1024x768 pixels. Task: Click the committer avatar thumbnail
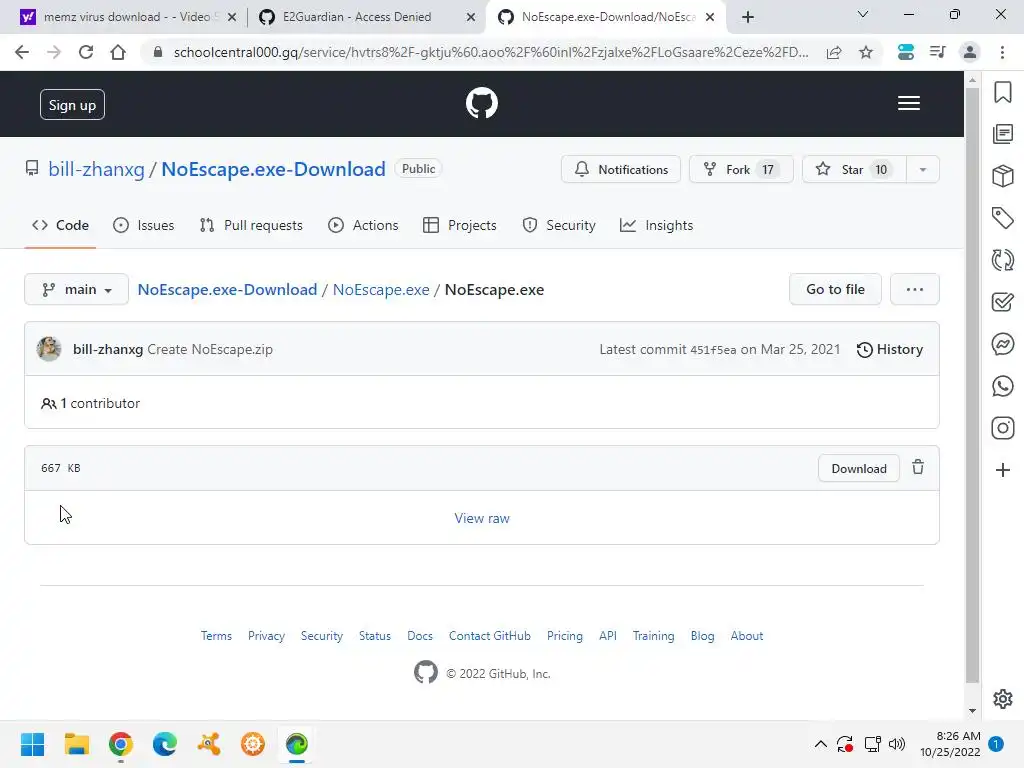(x=49, y=349)
